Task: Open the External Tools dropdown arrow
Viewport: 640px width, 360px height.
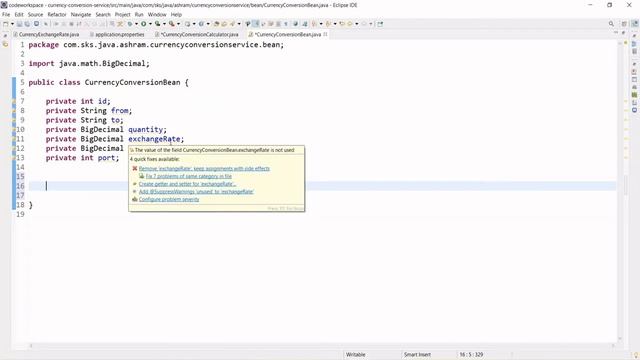Action: pos(178,24)
